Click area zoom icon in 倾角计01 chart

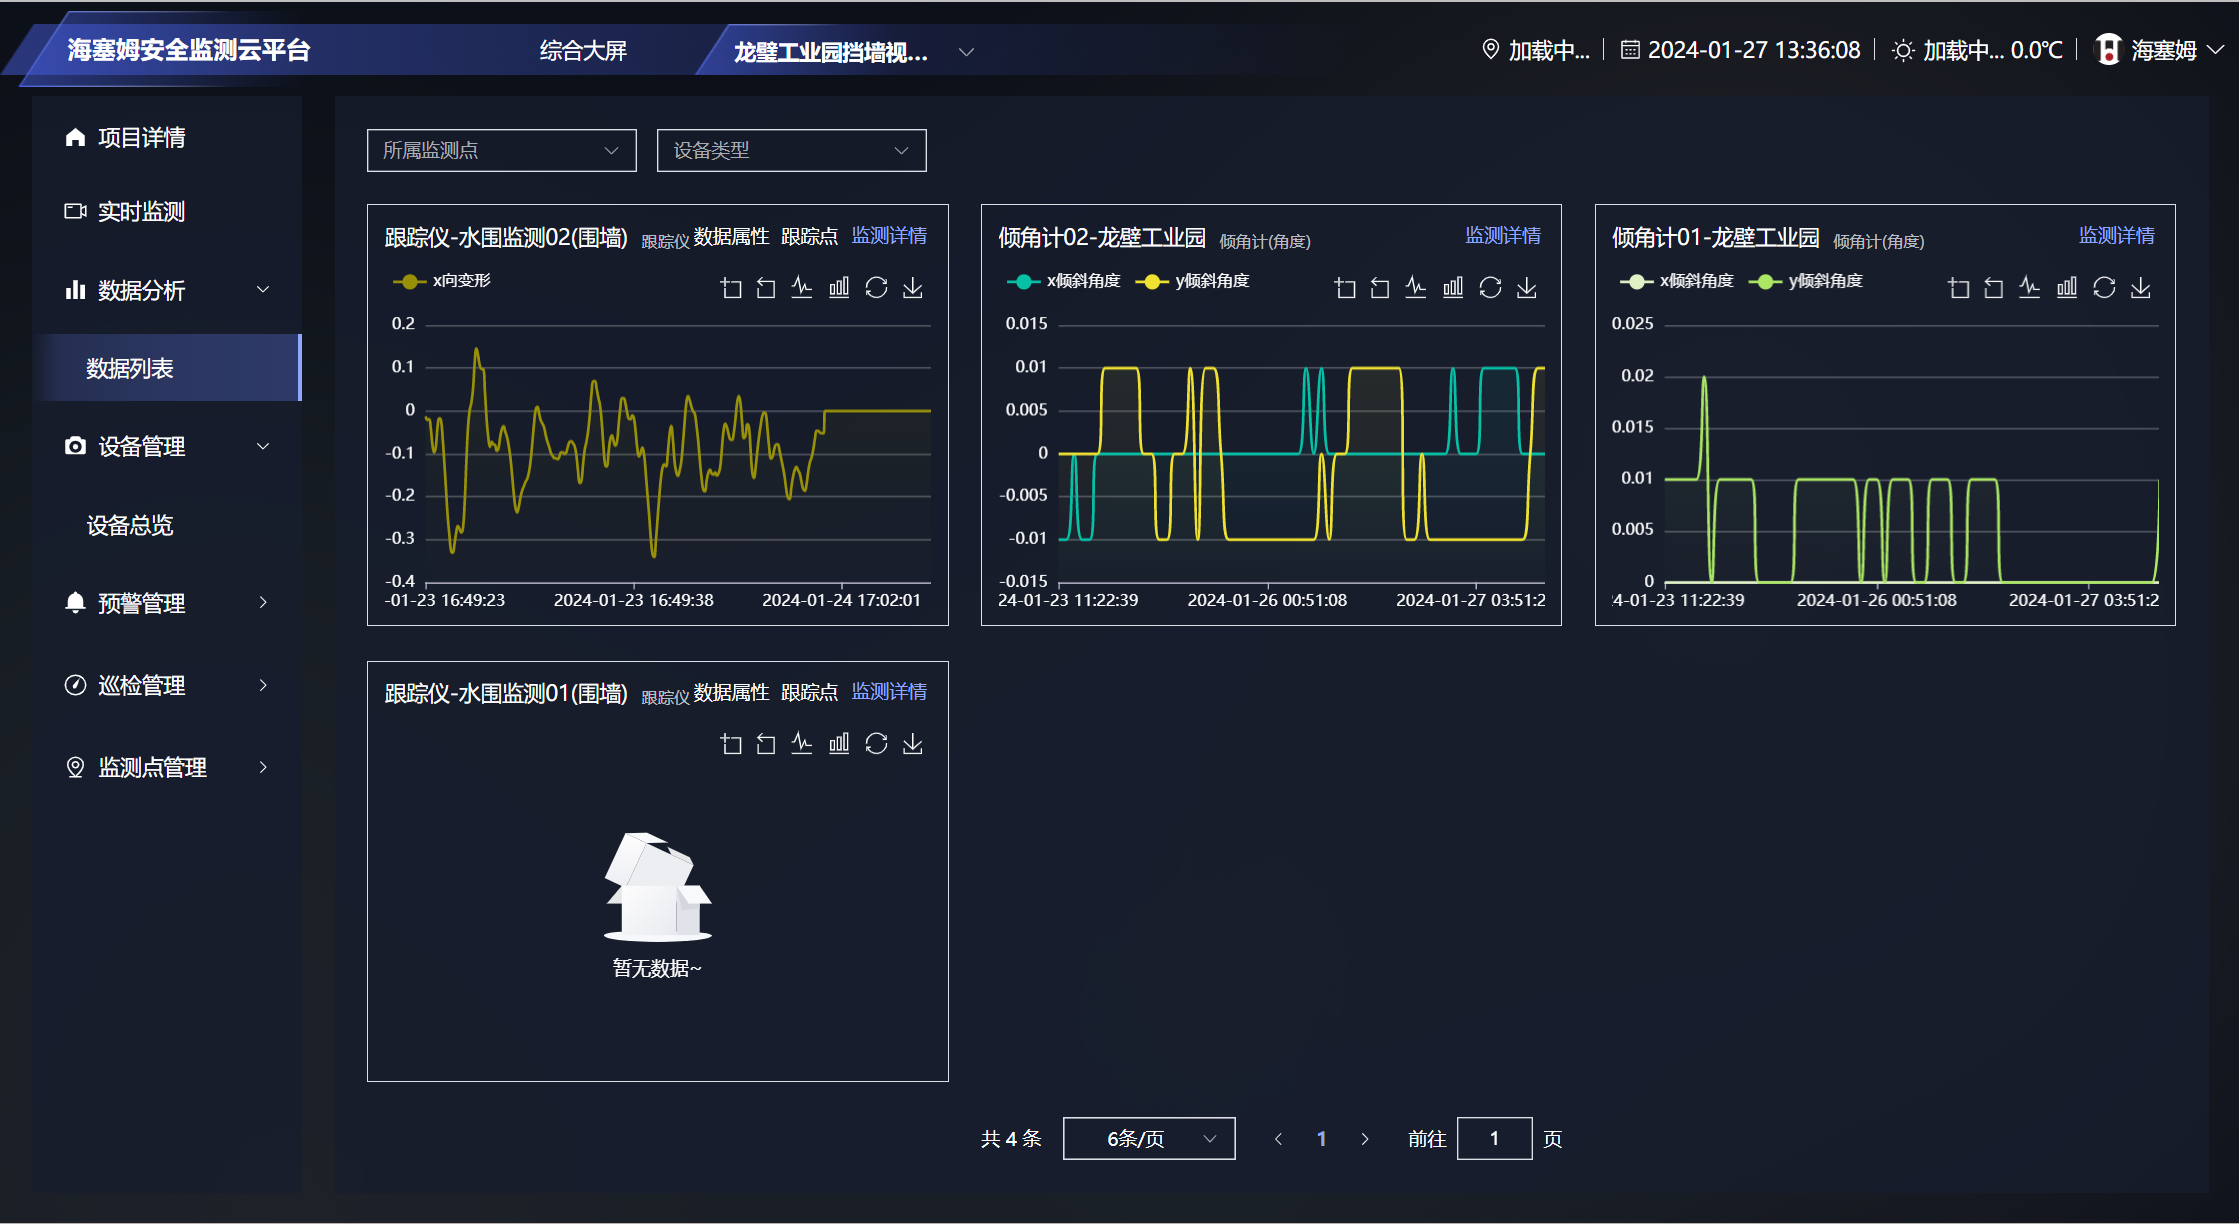click(1959, 288)
